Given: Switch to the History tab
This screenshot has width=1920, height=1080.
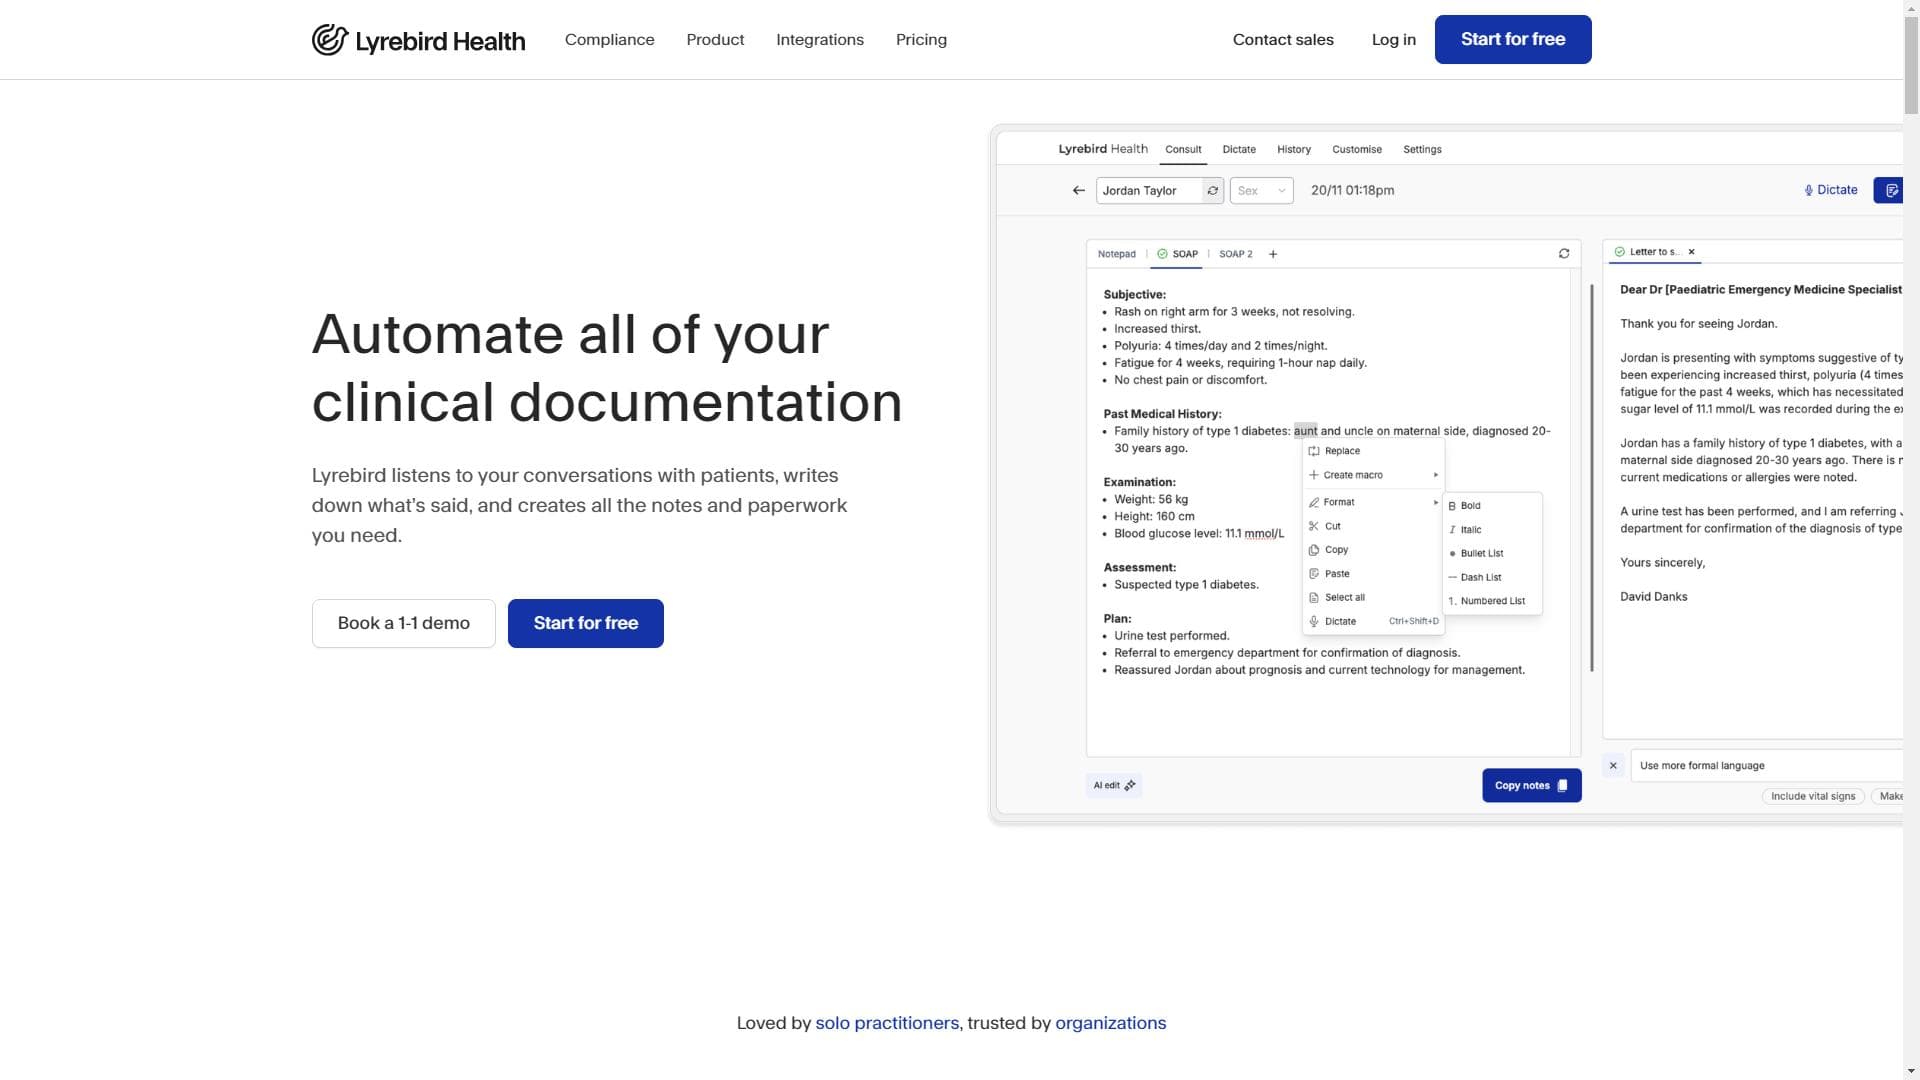Looking at the screenshot, I should point(1293,149).
